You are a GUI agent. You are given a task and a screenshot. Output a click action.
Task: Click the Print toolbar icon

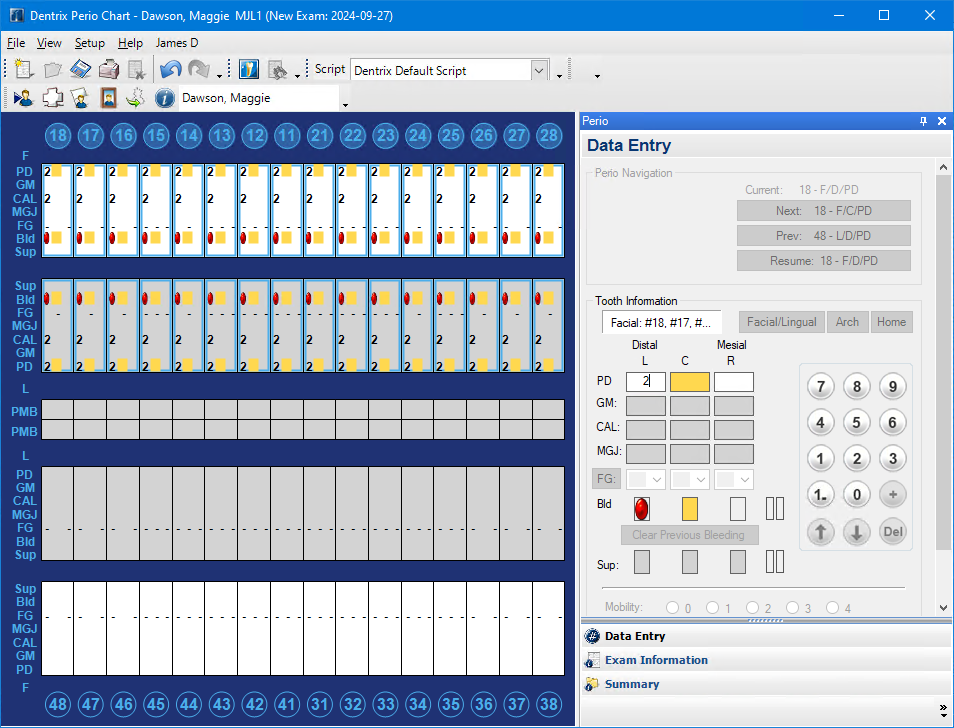tap(109, 70)
